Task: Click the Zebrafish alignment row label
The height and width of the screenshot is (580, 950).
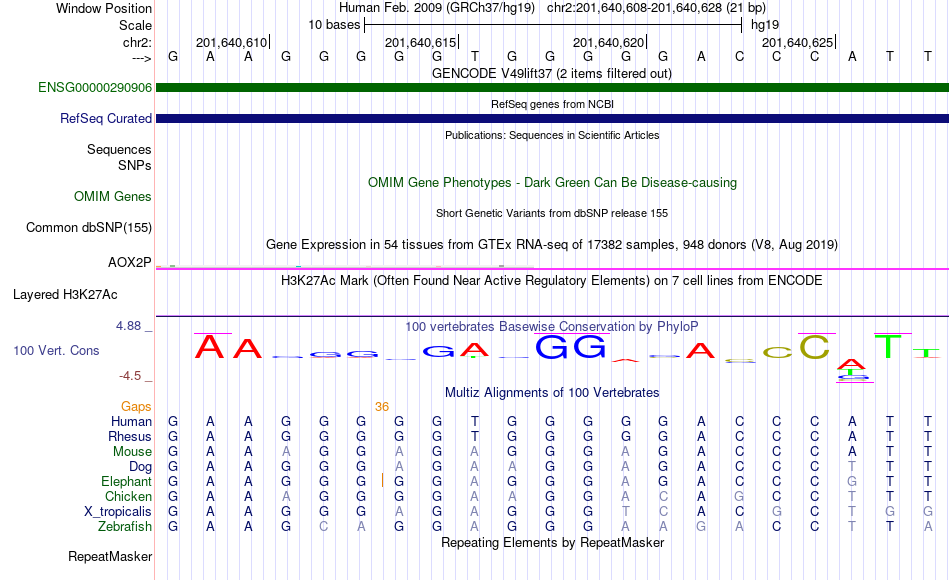Action: click(x=125, y=526)
